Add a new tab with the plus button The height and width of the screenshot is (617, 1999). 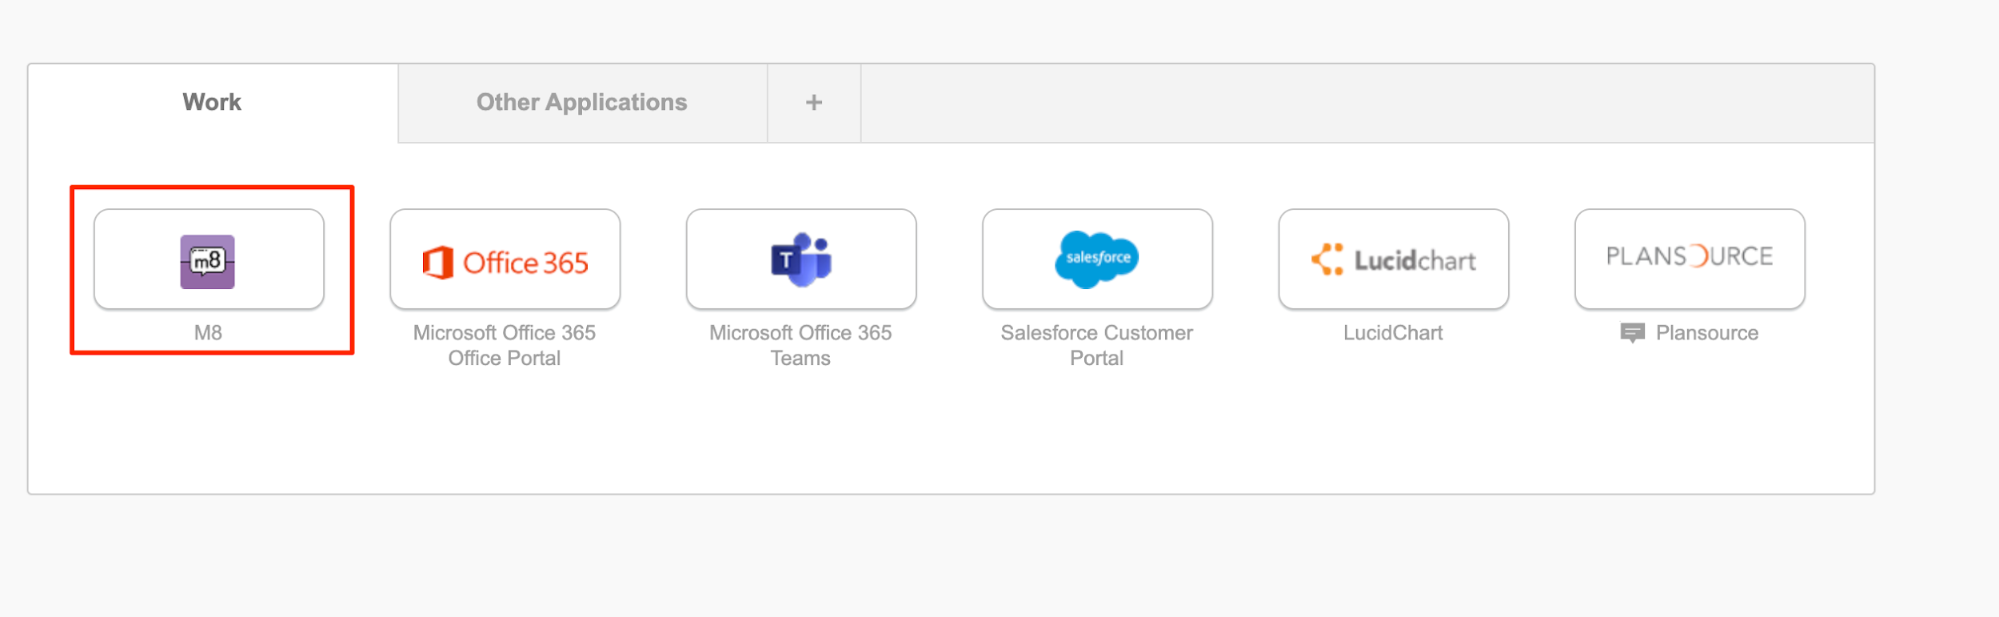click(814, 103)
